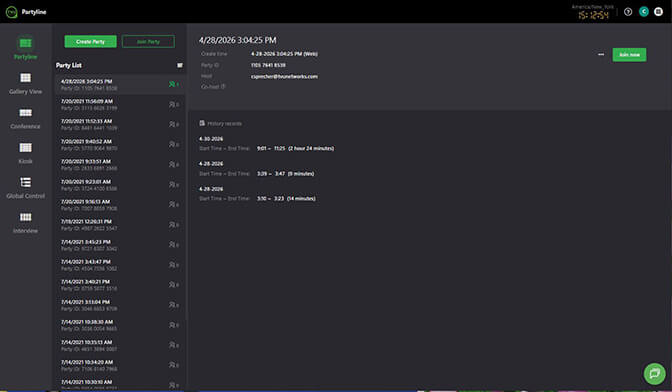Click the host email address text
The height and width of the screenshot is (392, 672).
click(284, 77)
